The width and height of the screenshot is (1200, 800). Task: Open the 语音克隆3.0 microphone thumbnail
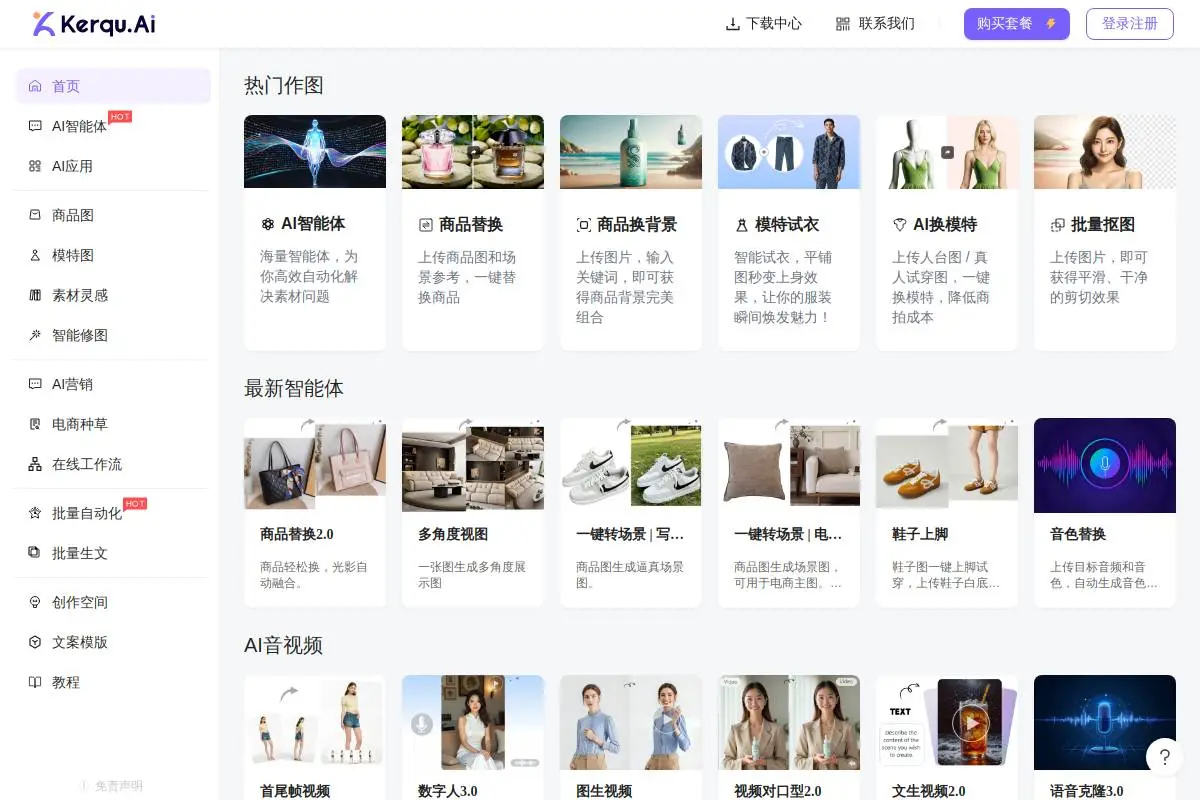[1105, 722]
